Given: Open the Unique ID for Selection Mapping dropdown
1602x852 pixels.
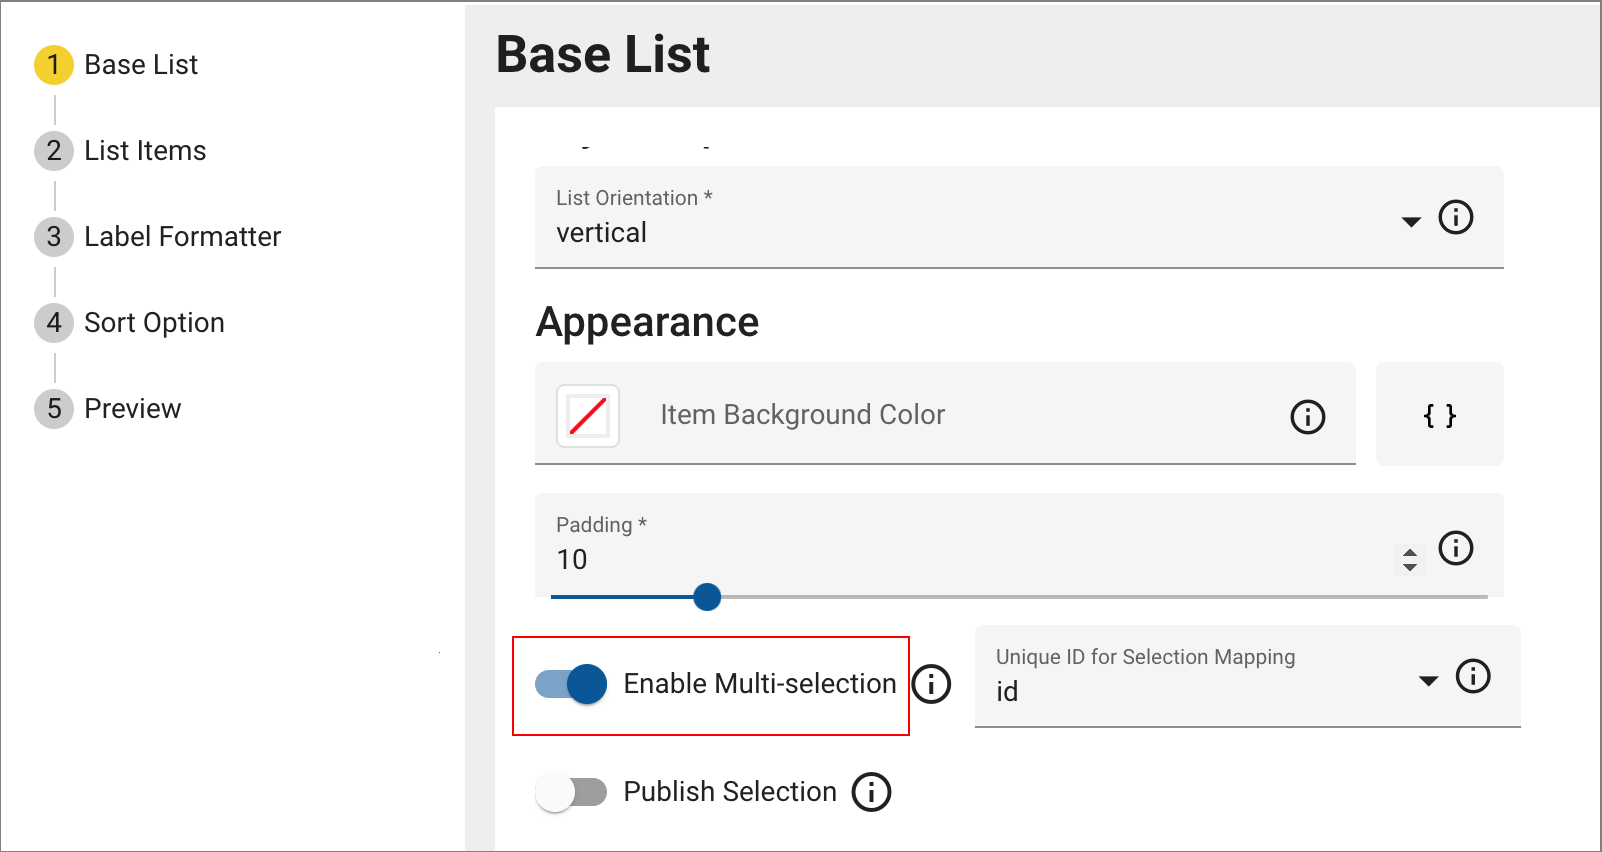Looking at the screenshot, I should pyautogui.click(x=1427, y=679).
